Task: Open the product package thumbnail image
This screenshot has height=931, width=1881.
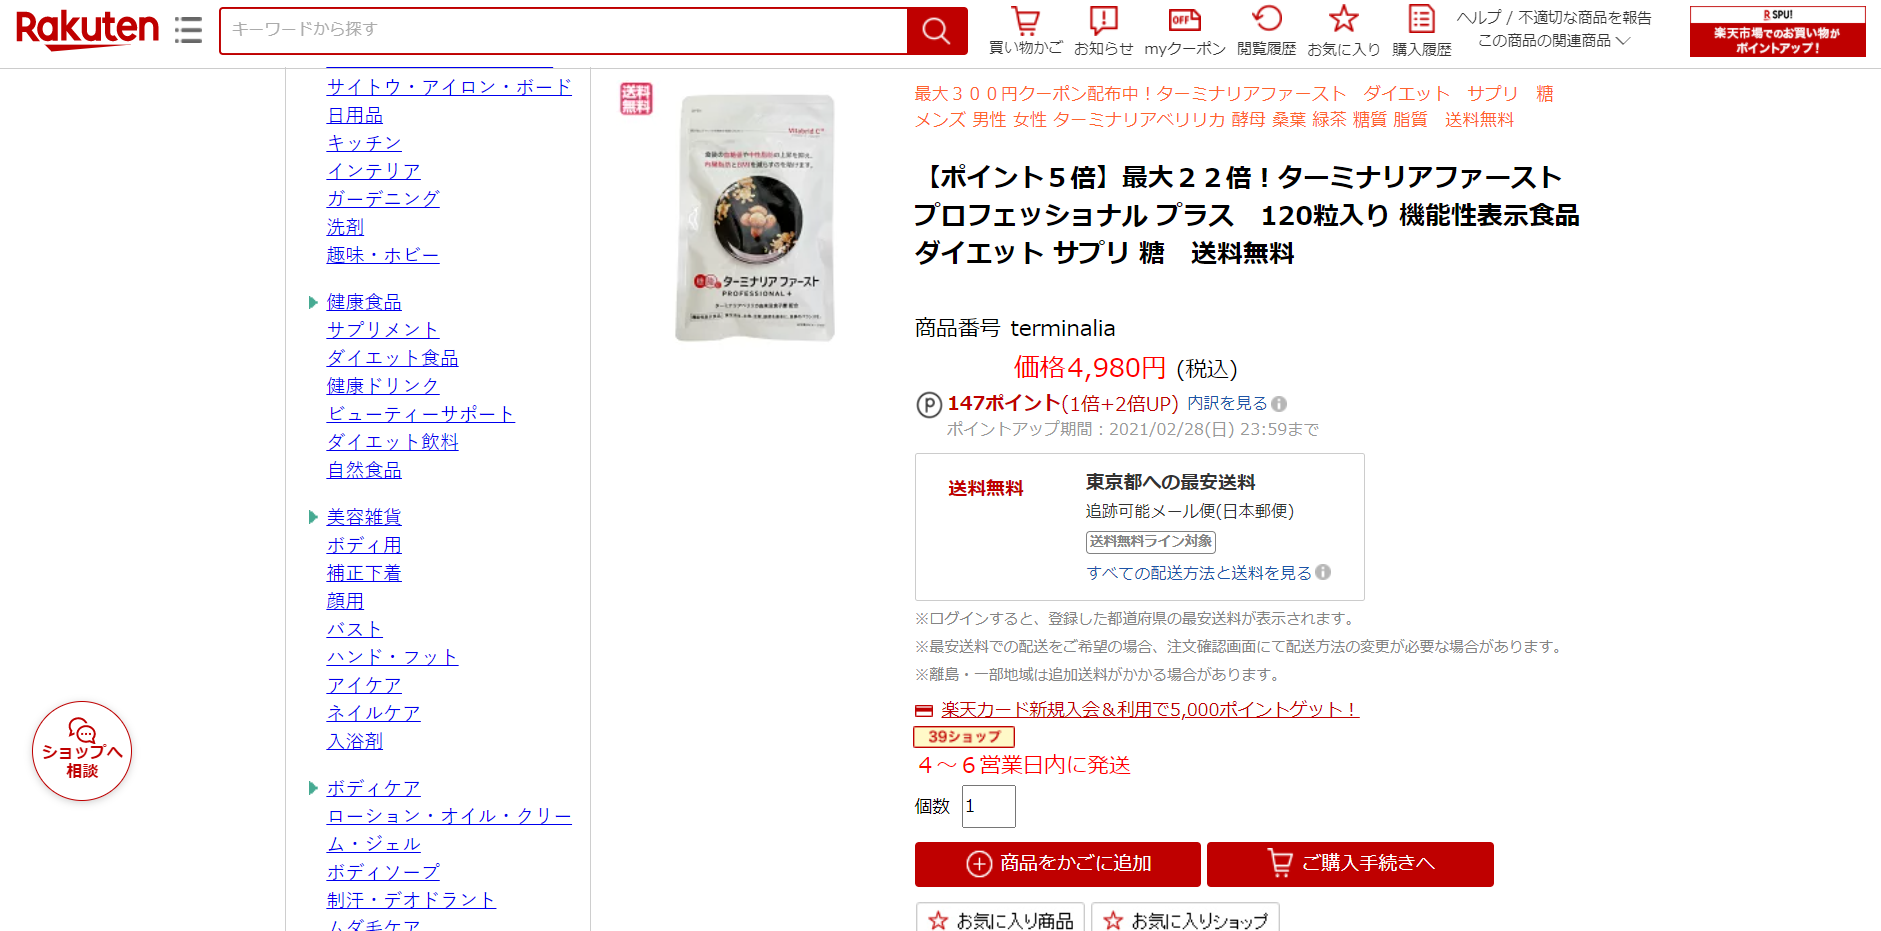Action: click(755, 218)
